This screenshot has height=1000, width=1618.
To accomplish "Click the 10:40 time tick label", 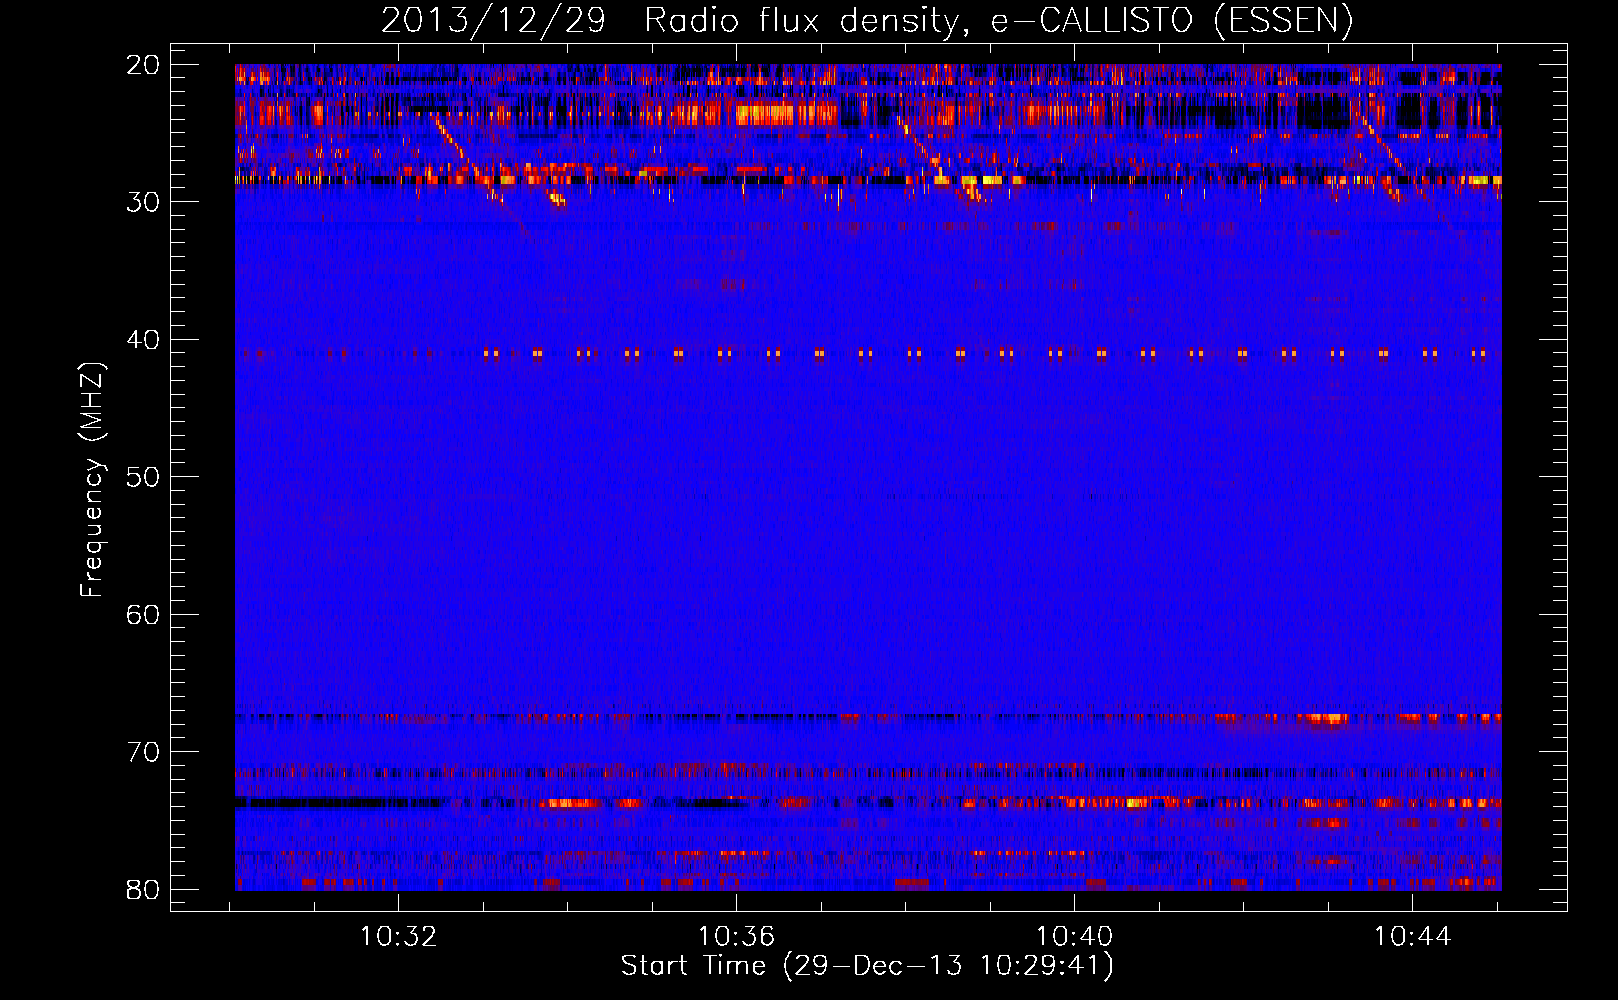I will (x=1075, y=937).
